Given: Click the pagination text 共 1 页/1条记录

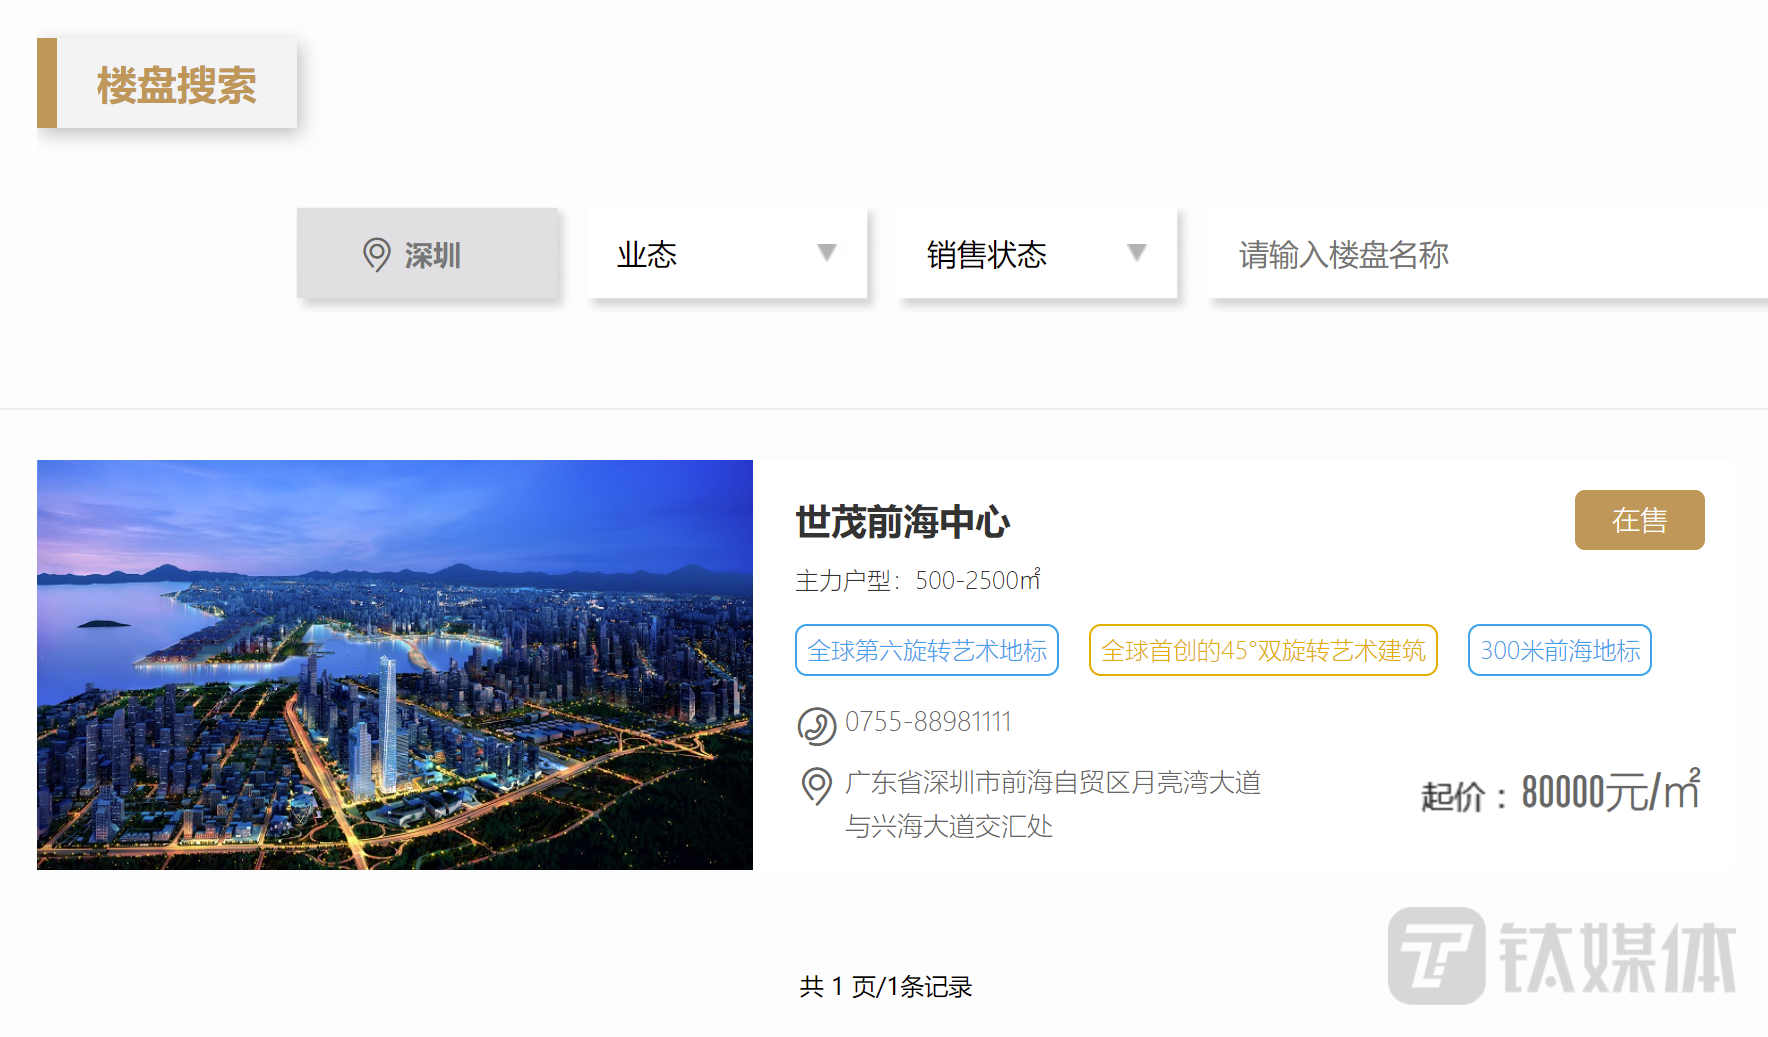Looking at the screenshot, I should 886,987.
